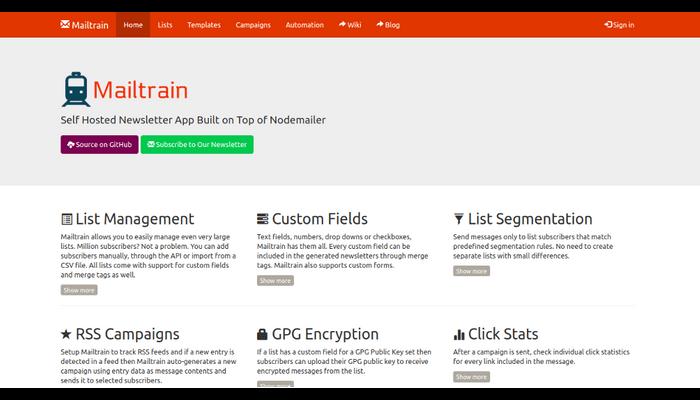
Task: Open the Lists menu item
Action: point(164,25)
